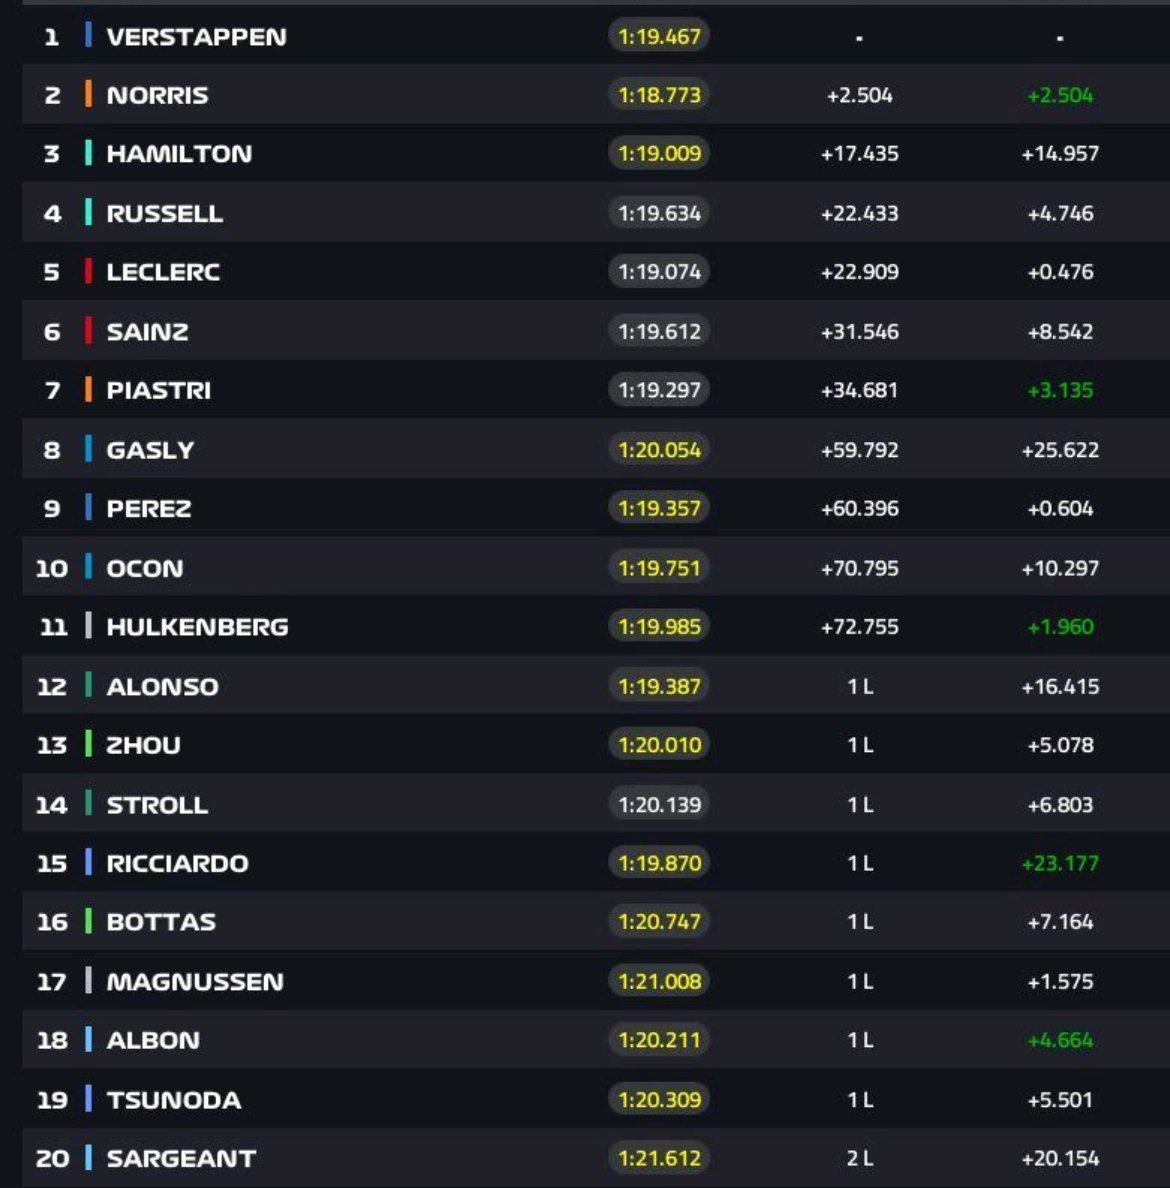Viewport: 1170px width, 1188px height.
Task: Open the VERSTAPPEN driver row
Action: tap(596, 36)
